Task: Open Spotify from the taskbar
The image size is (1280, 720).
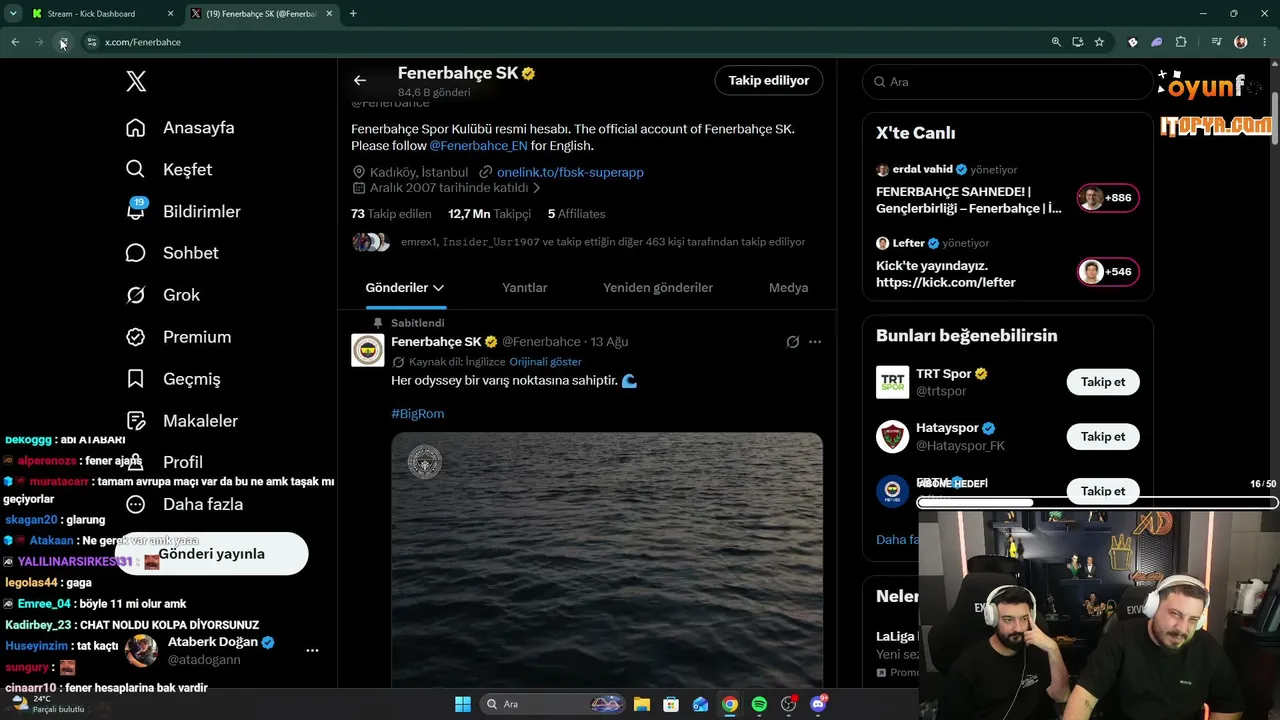Action: click(759, 704)
